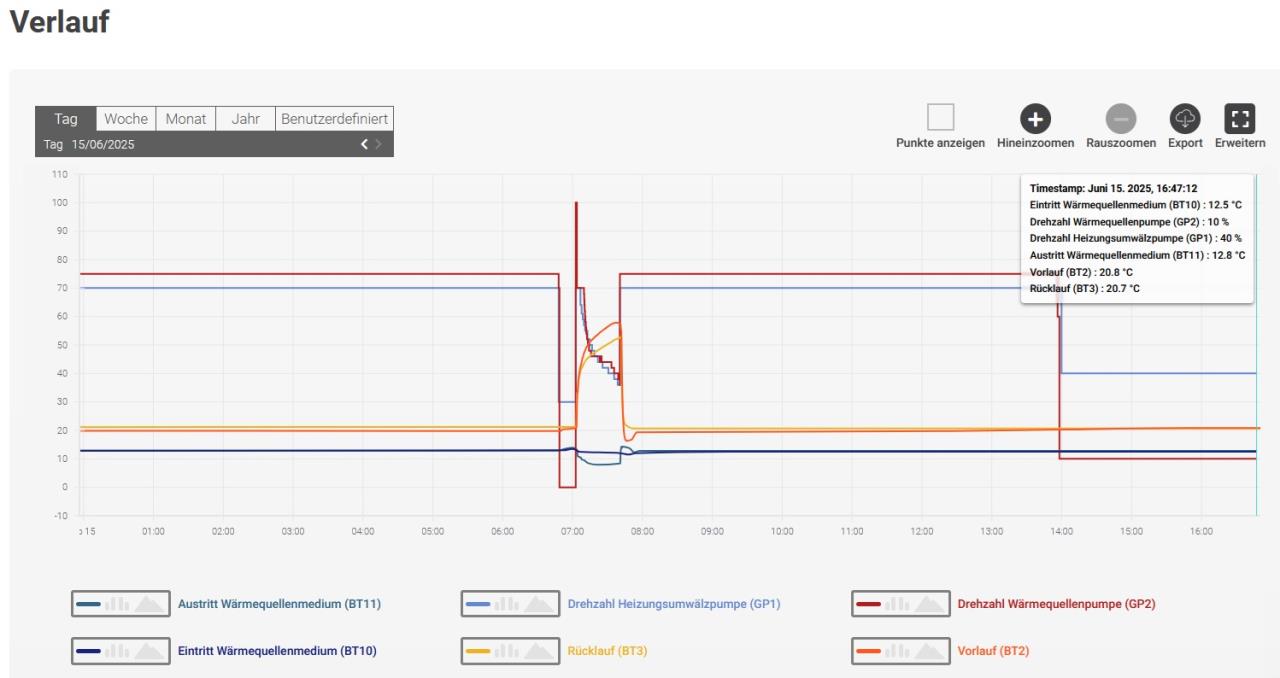Click the Rauszoomen minus icon

point(1120,119)
